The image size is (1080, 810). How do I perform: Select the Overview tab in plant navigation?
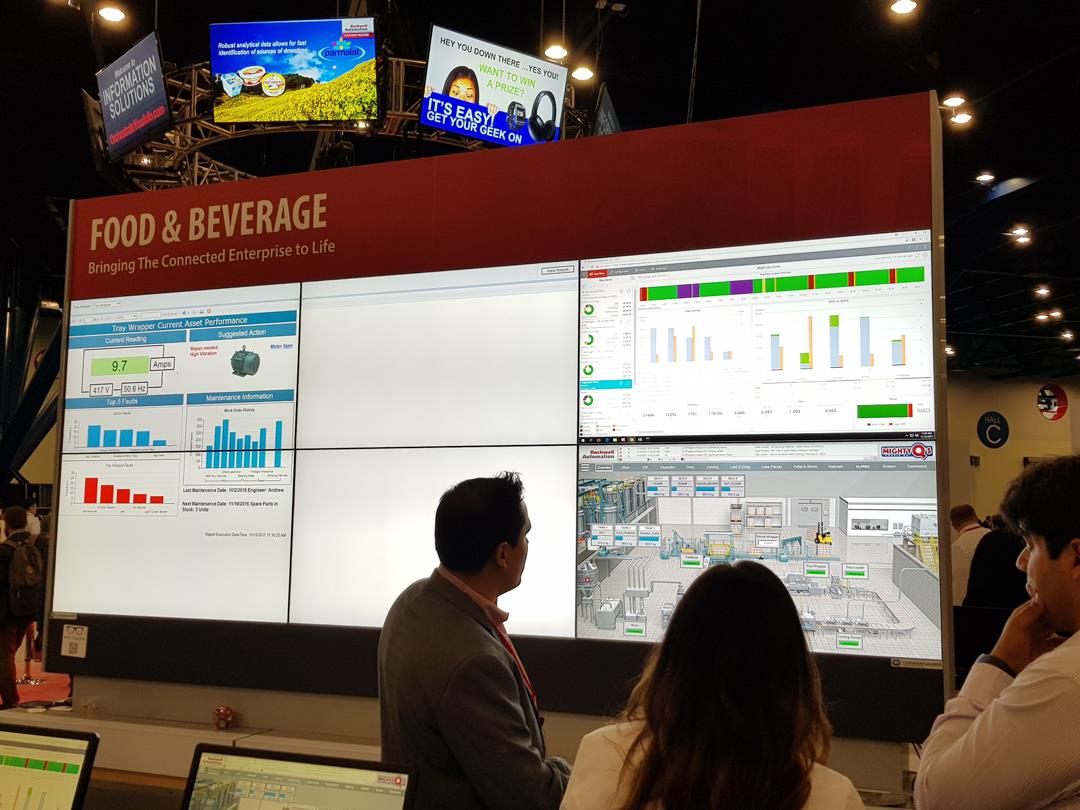604,467
